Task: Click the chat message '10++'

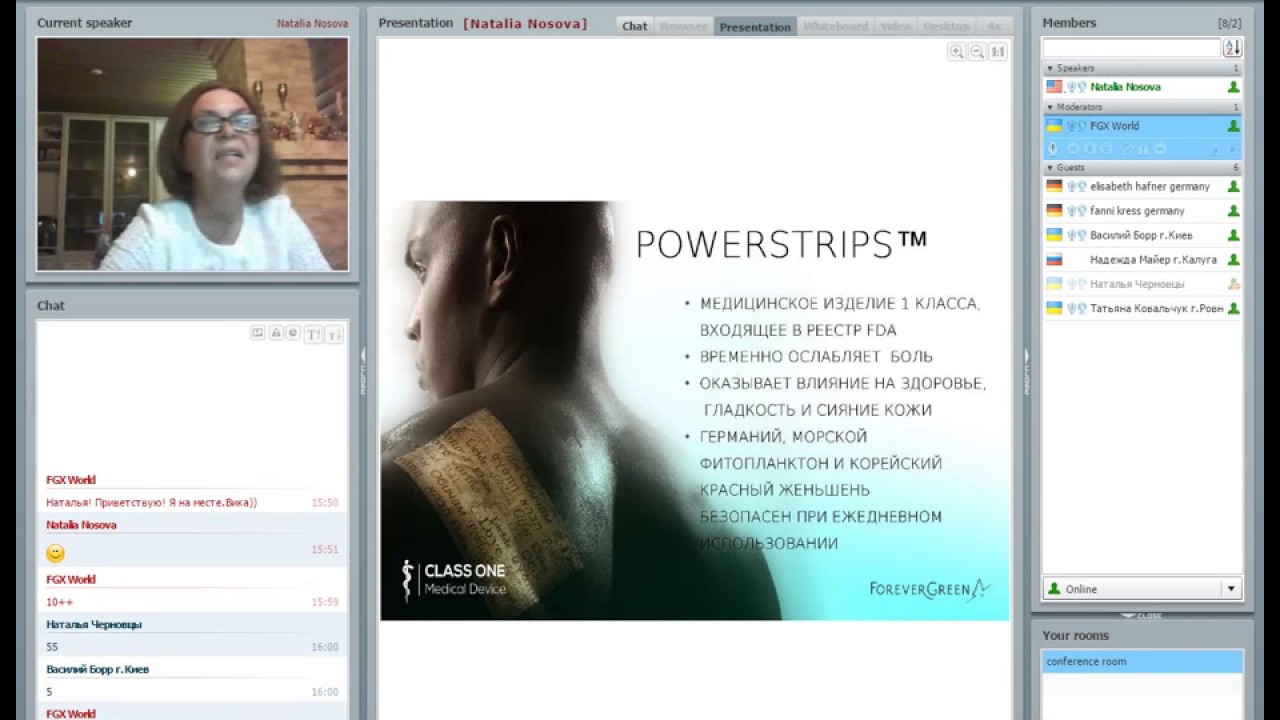Action: pos(59,602)
